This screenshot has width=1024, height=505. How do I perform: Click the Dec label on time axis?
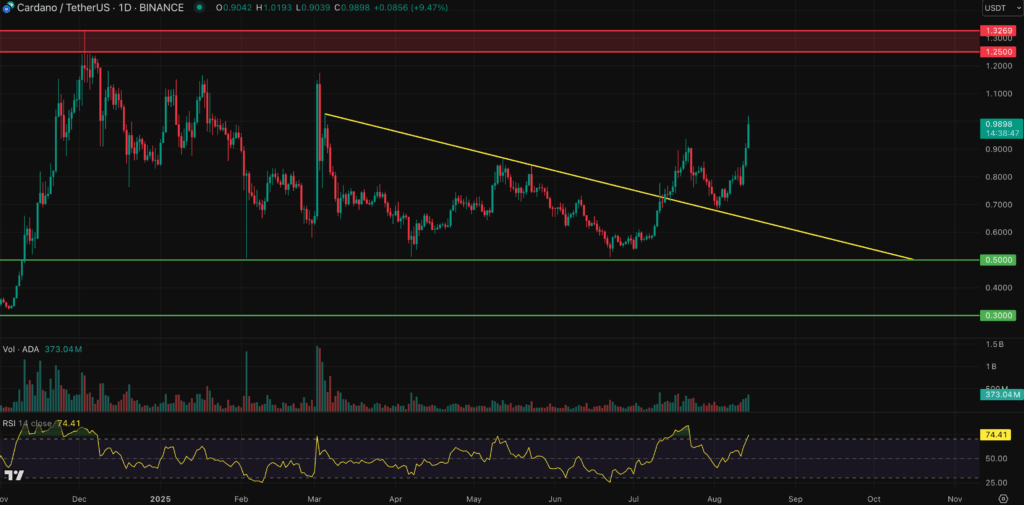(79, 498)
